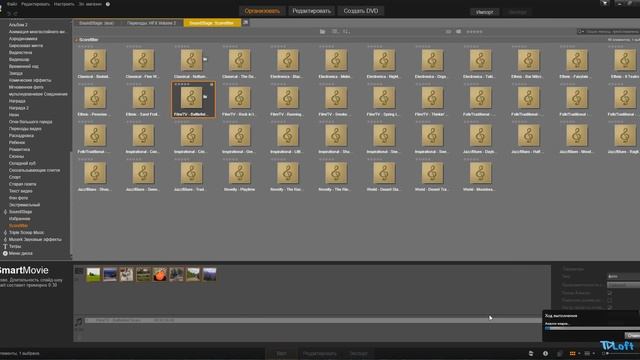Select Аэродинамика in the sidebar
Image resolution: width=640 pixels, height=360 pixels.
[23, 39]
